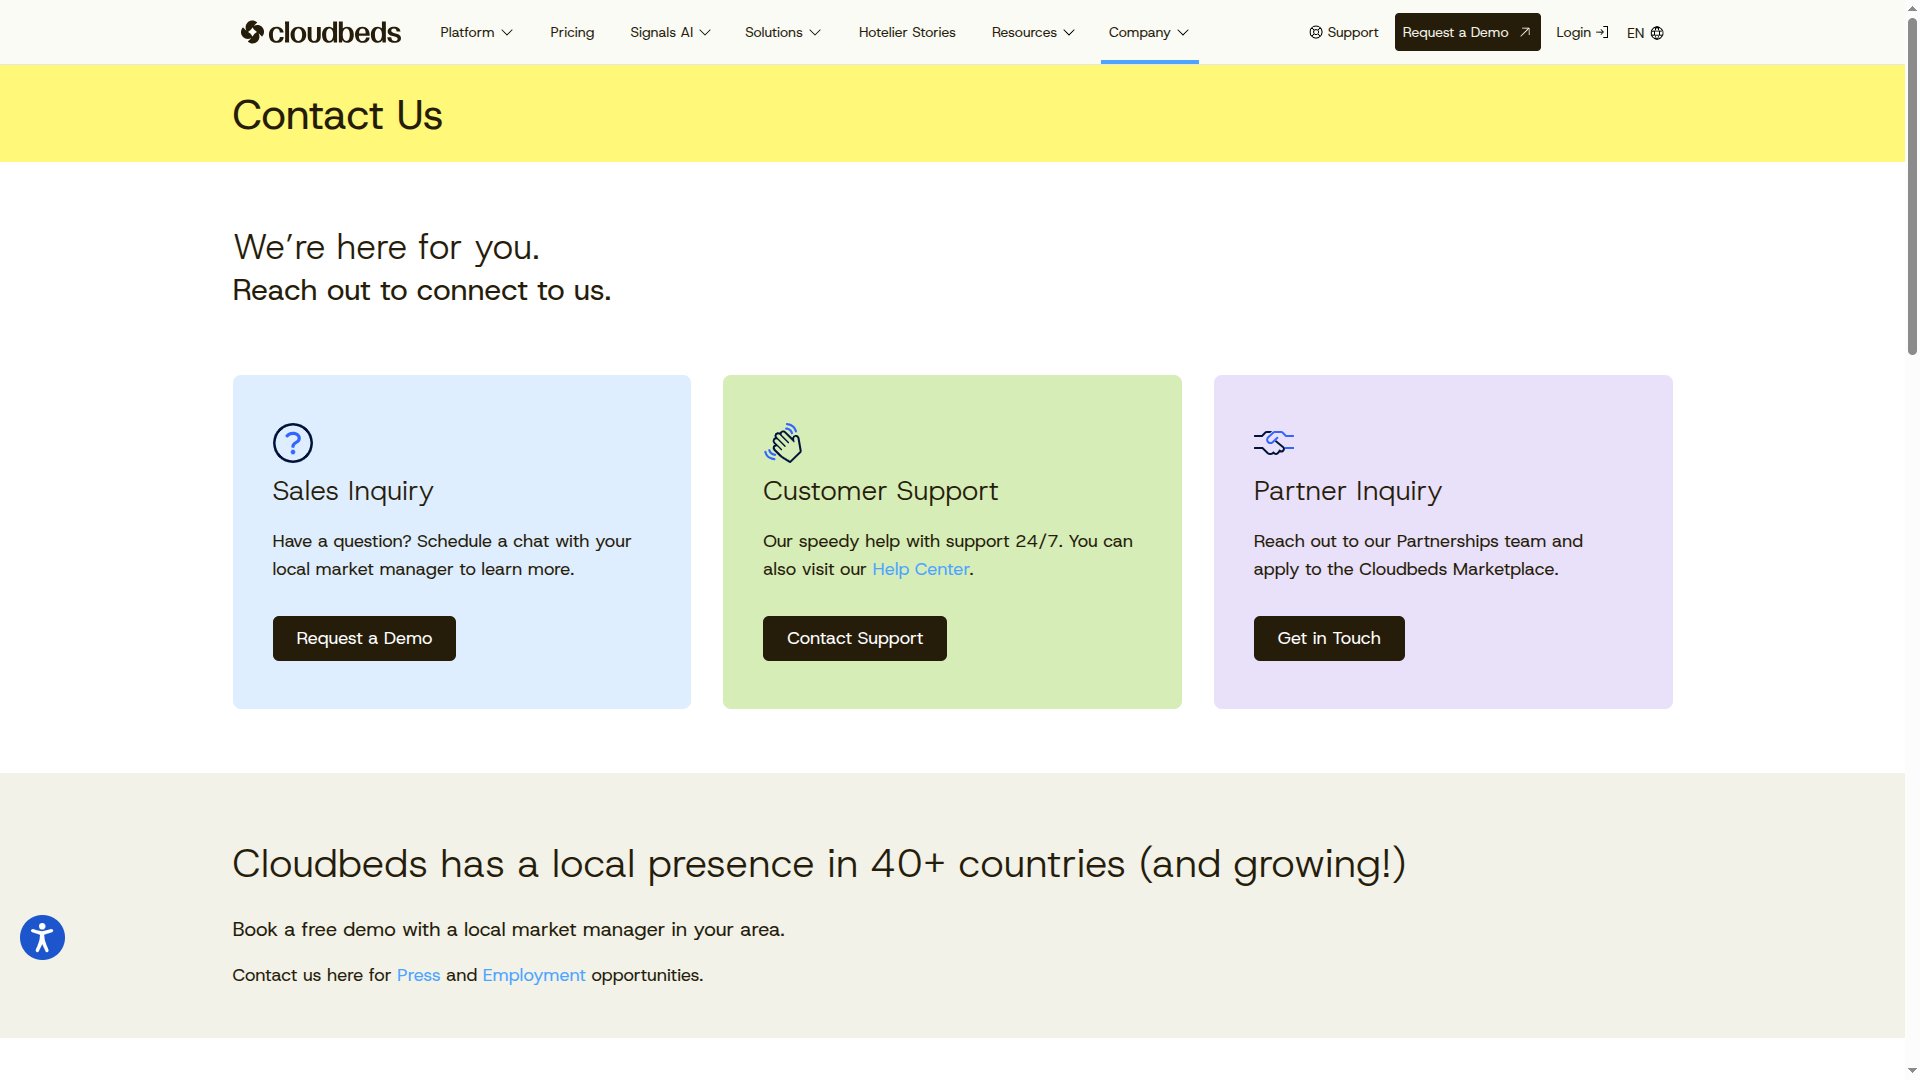Click the Support lifebuoy icon
Screen dimensions: 1920x1080
[x=1314, y=32]
